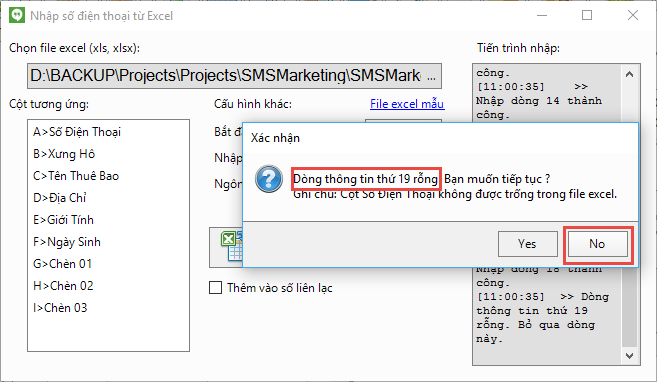
Task: Select F>Ngày Sinh column mapping
Action: [x=67, y=242]
